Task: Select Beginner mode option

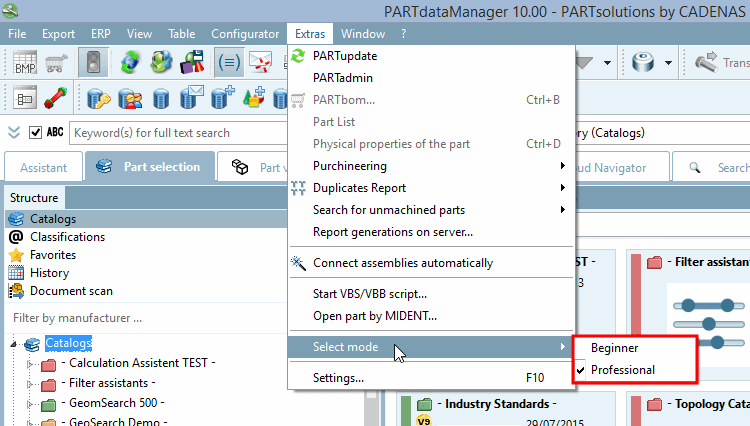Action: pyautogui.click(x=614, y=348)
